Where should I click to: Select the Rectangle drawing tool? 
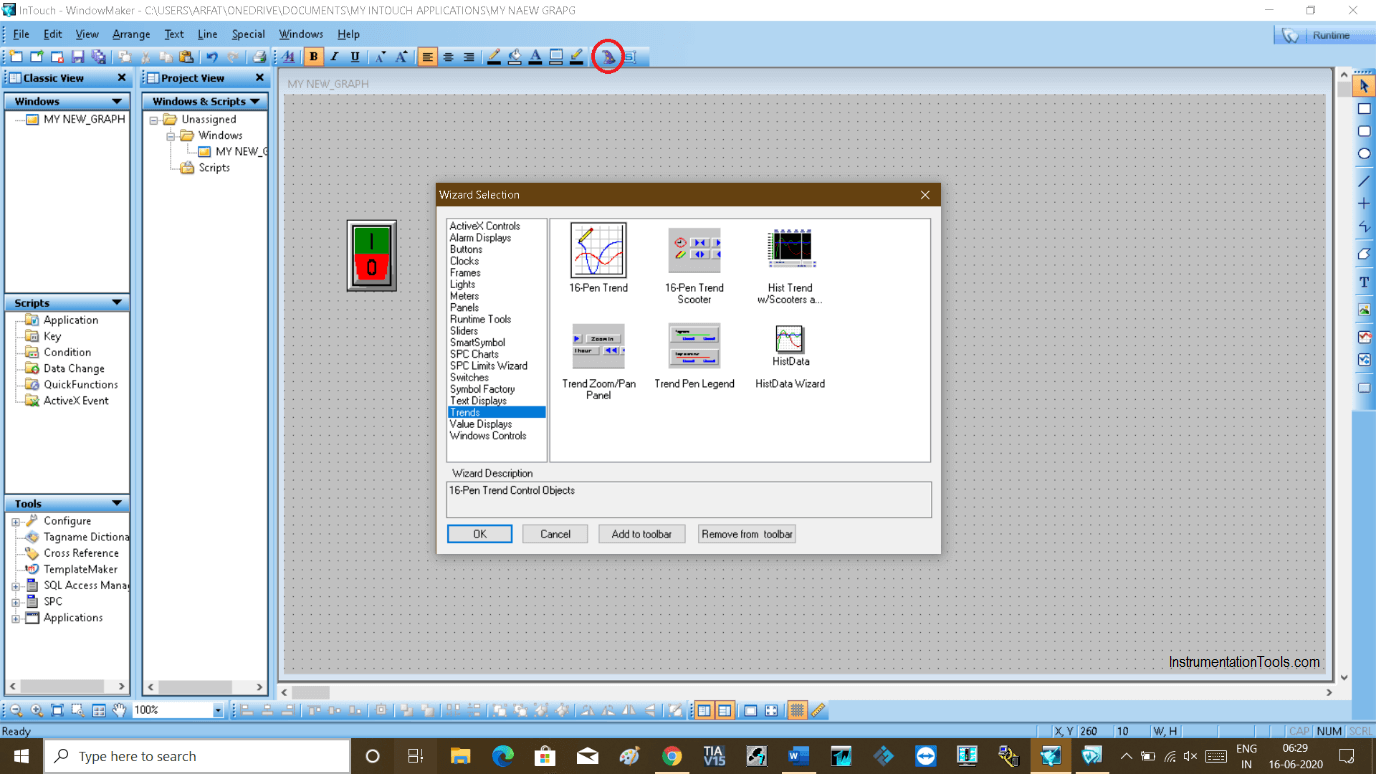click(1364, 109)
